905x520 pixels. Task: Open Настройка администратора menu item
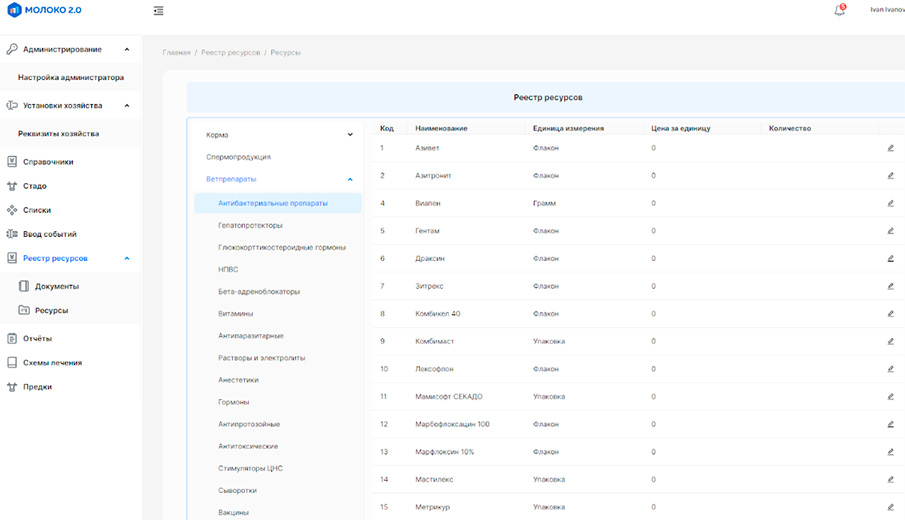point(70,77)
